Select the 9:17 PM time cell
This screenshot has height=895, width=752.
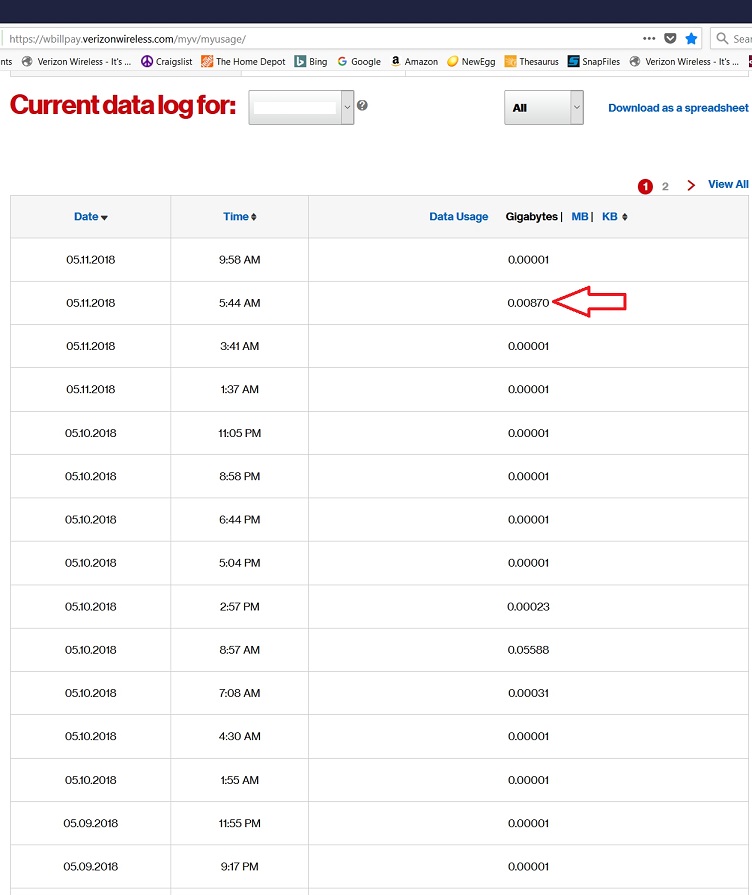(x=240, y=866)
